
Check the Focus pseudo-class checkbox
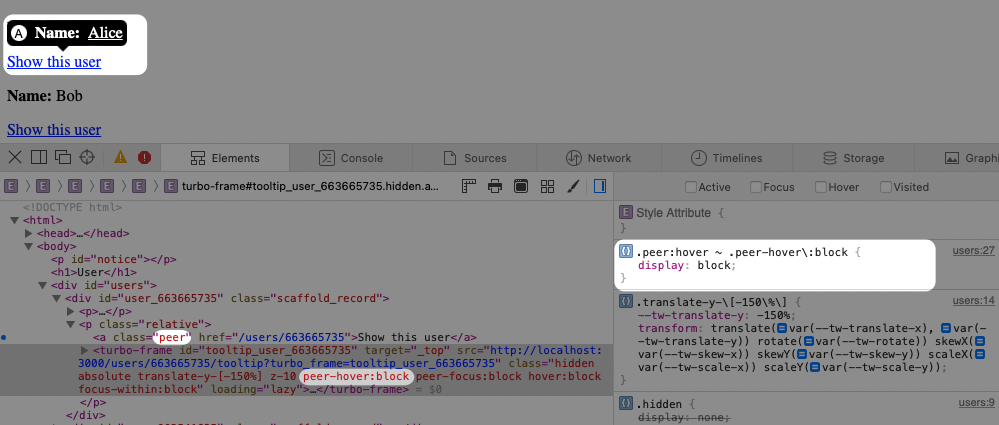(x=755, y=187)
